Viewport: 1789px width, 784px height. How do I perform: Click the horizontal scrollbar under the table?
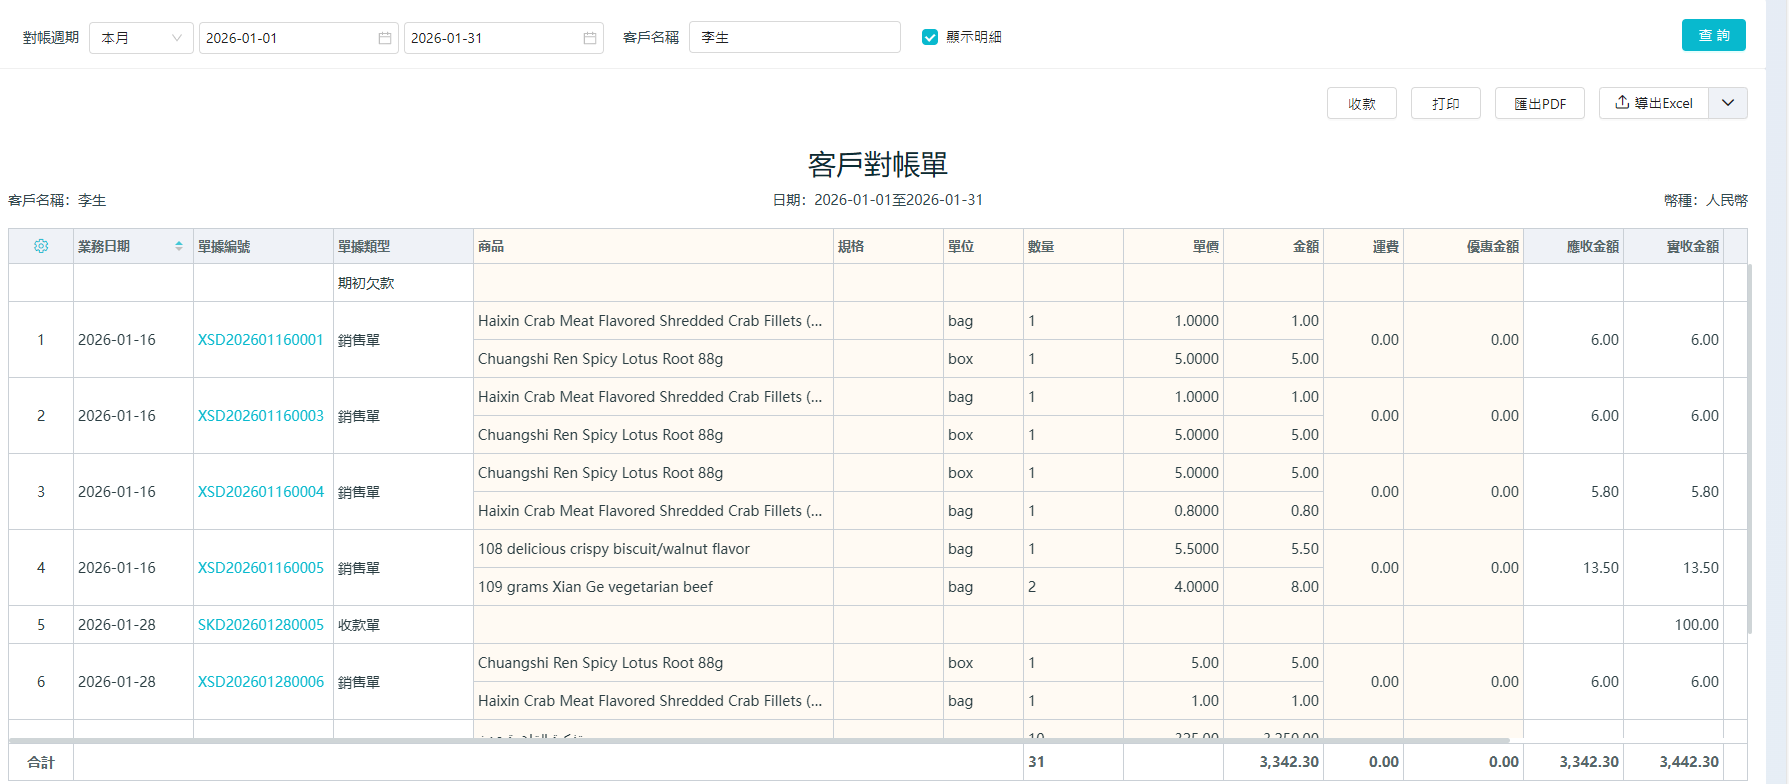[x=758, y=741]
